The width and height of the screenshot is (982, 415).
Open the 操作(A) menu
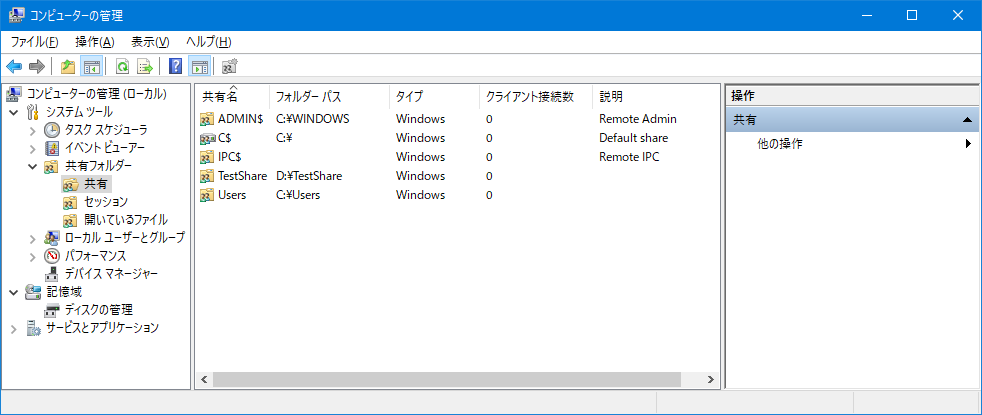[x=94, y=42]
